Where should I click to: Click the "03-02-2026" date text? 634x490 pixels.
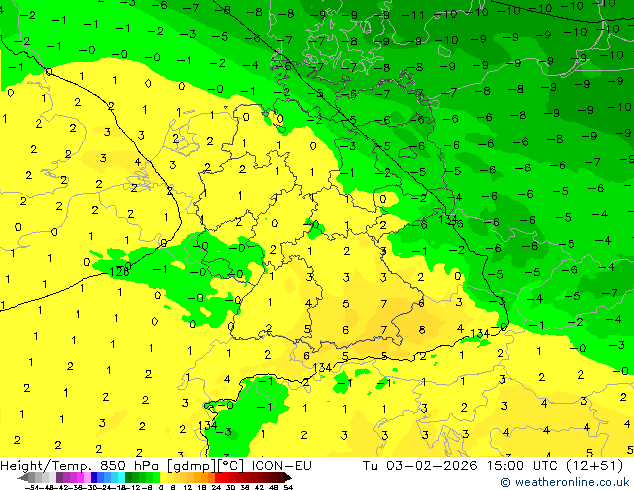(431, 466)
